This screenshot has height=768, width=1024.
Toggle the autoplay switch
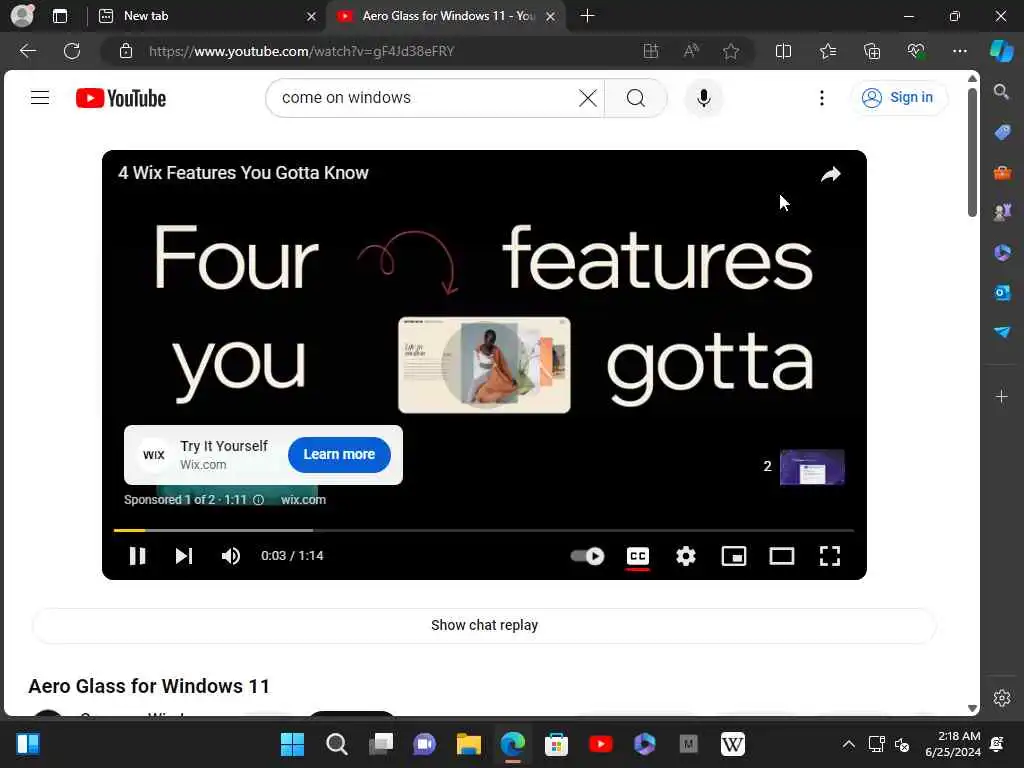coord(587,556)
